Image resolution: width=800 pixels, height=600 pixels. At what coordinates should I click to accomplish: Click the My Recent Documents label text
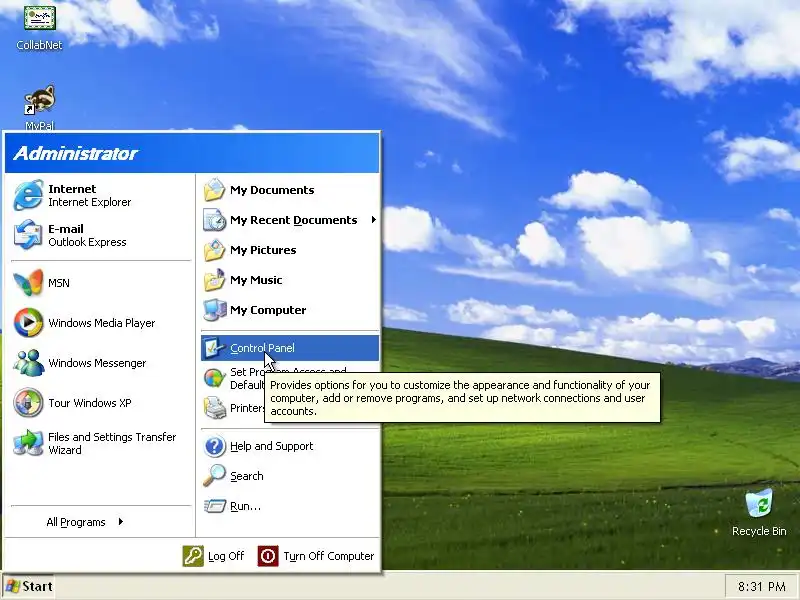(293, 220)
